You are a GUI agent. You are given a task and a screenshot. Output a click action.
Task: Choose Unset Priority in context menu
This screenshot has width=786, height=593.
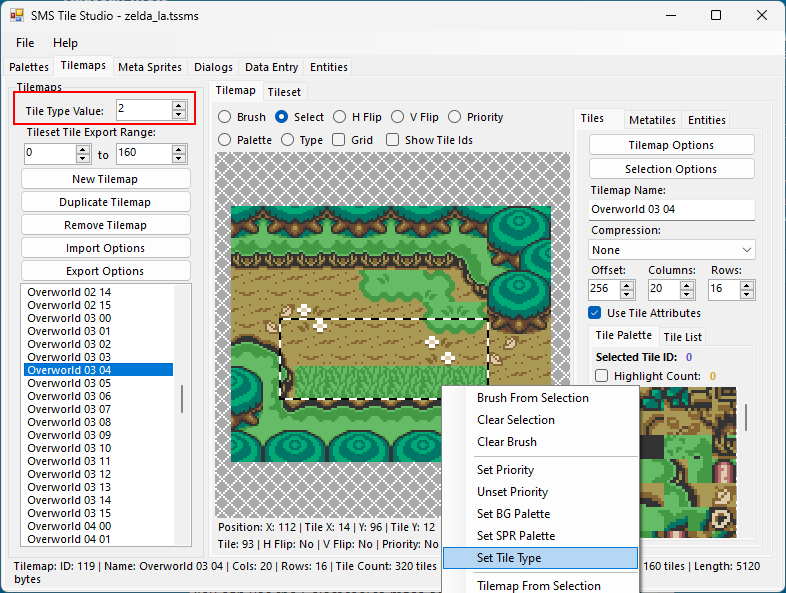(x=540, y=492)
